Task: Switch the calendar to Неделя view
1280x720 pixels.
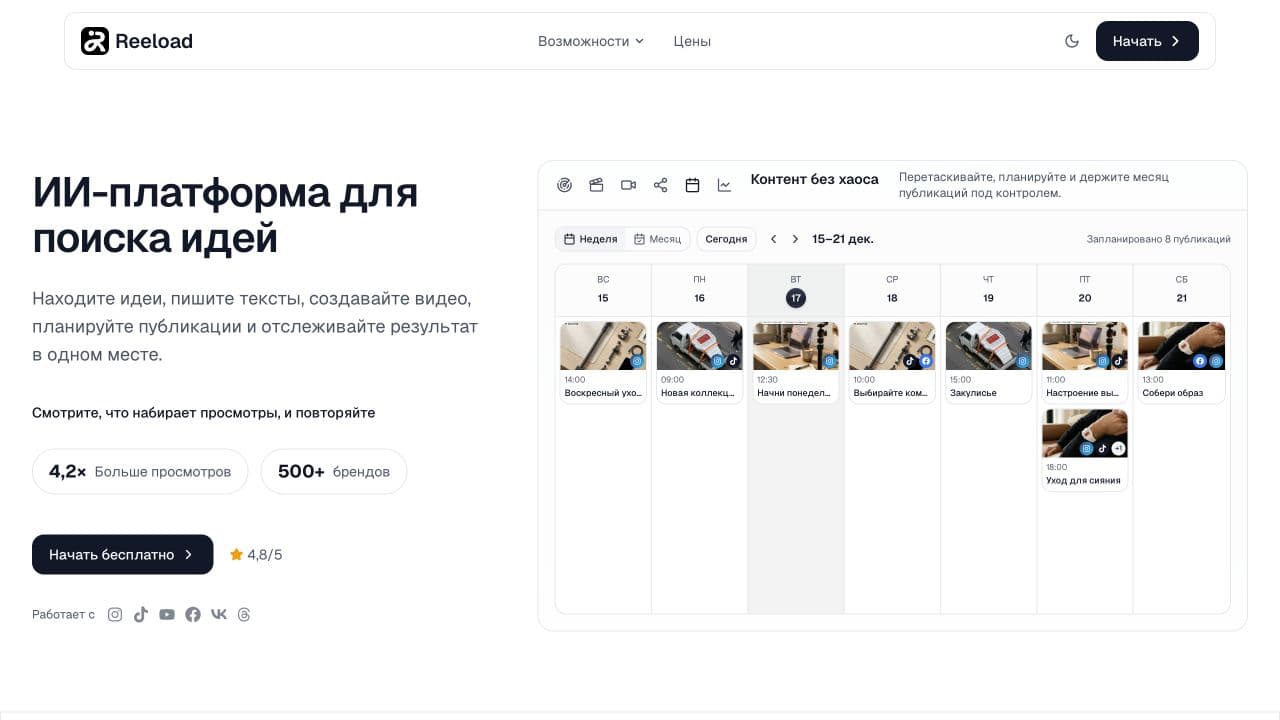Action: point(591,239)
